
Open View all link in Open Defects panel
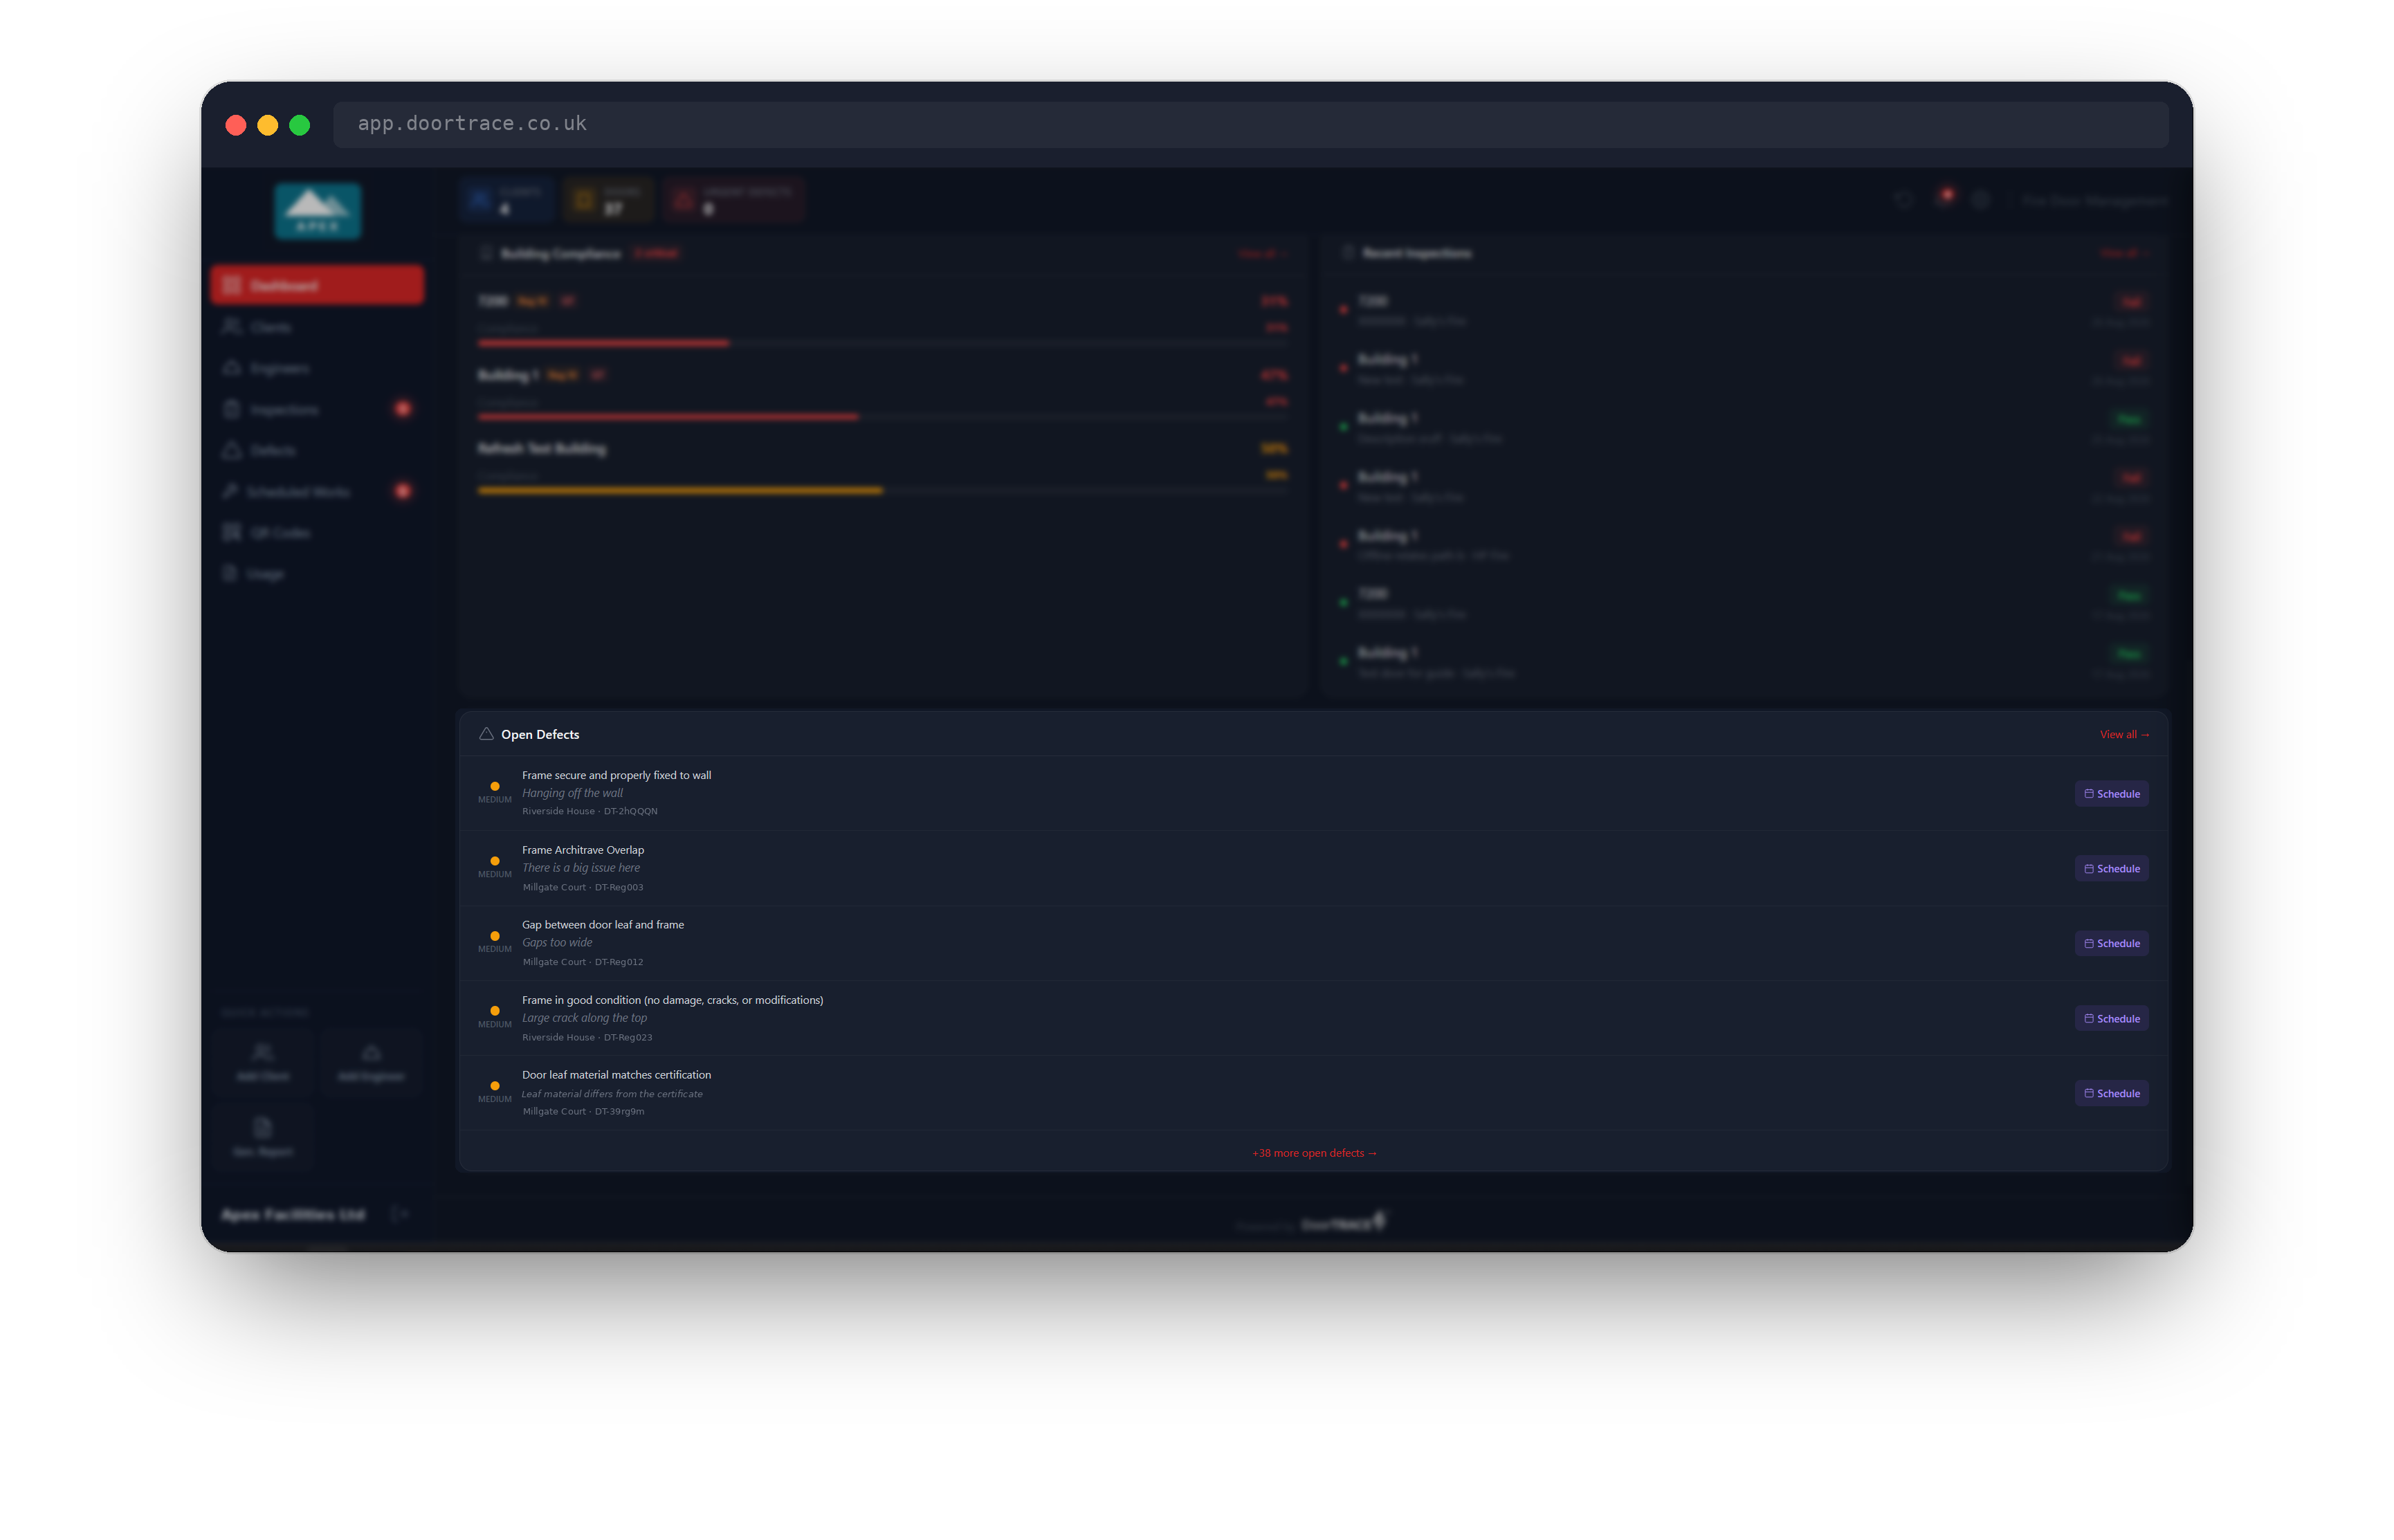click(2124, 735)
